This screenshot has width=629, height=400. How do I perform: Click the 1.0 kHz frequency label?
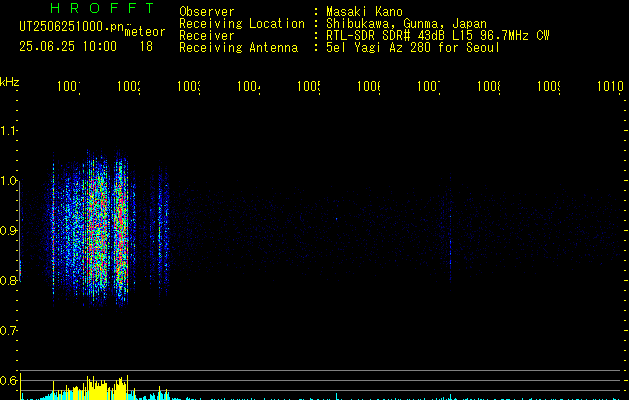point(8,181)
